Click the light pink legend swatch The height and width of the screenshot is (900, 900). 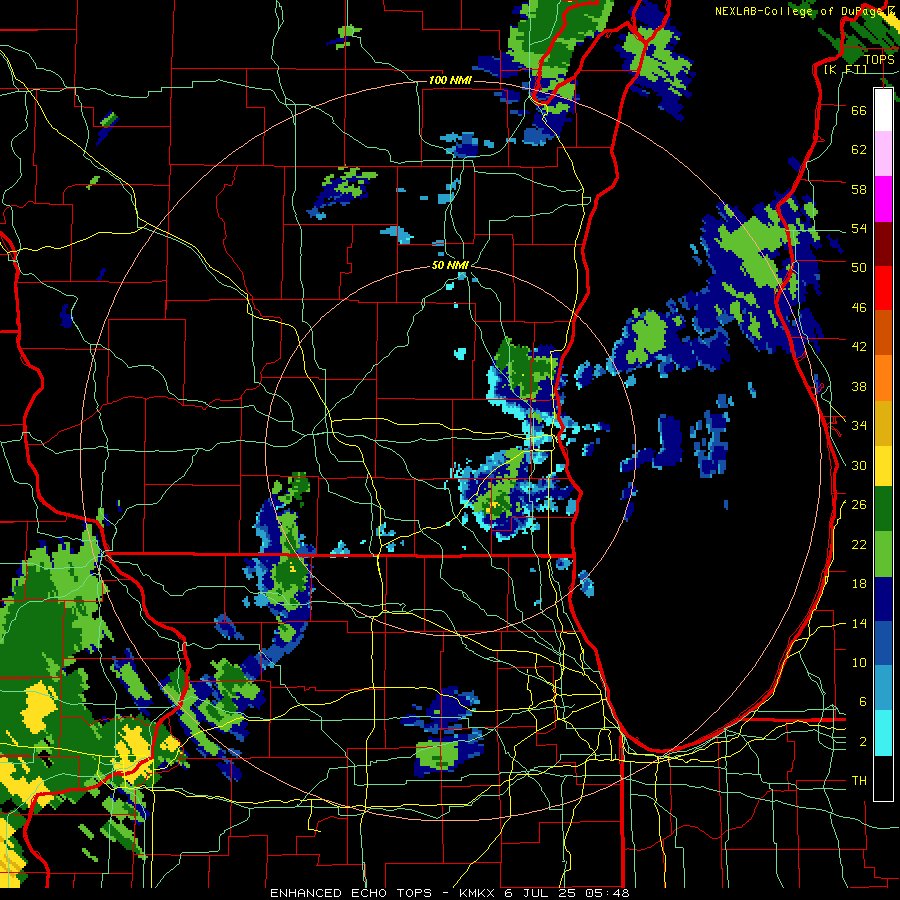click(x=883, y=154)
